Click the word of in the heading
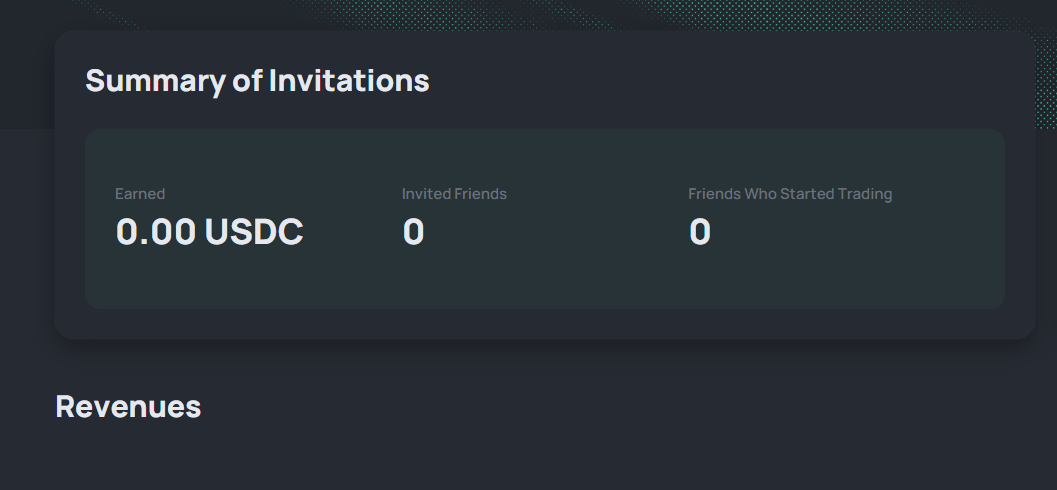This screenshot has width=1057, height=490. click(x=247, y=80)
